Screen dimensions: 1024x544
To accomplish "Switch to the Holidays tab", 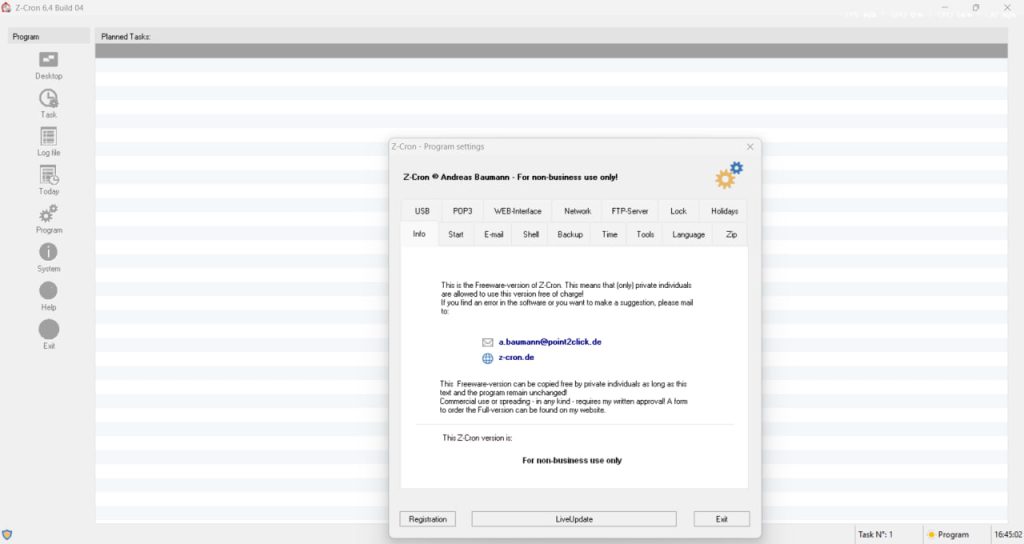I will (x=724, y=211).
